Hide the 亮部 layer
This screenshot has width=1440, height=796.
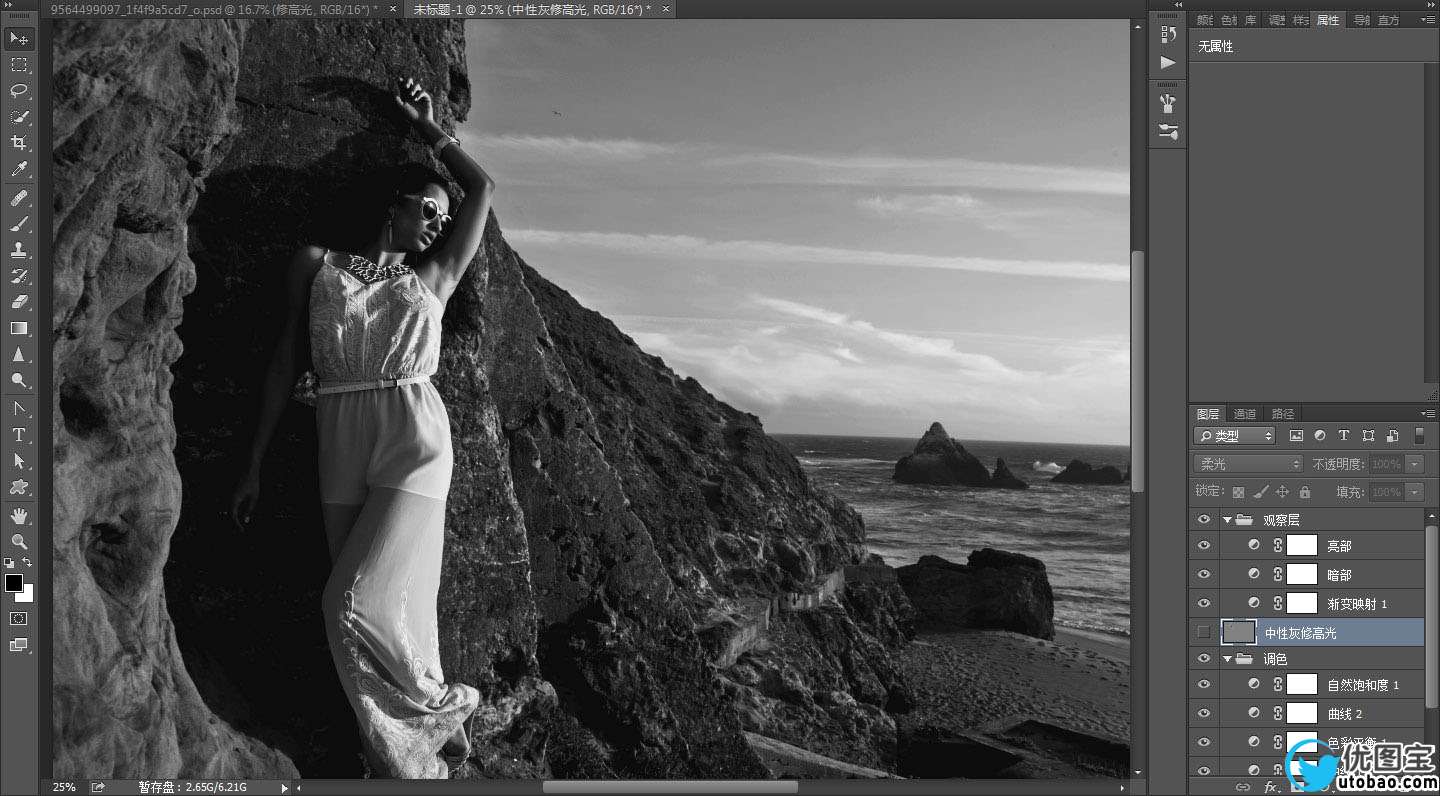click(x=1203, y=546)
